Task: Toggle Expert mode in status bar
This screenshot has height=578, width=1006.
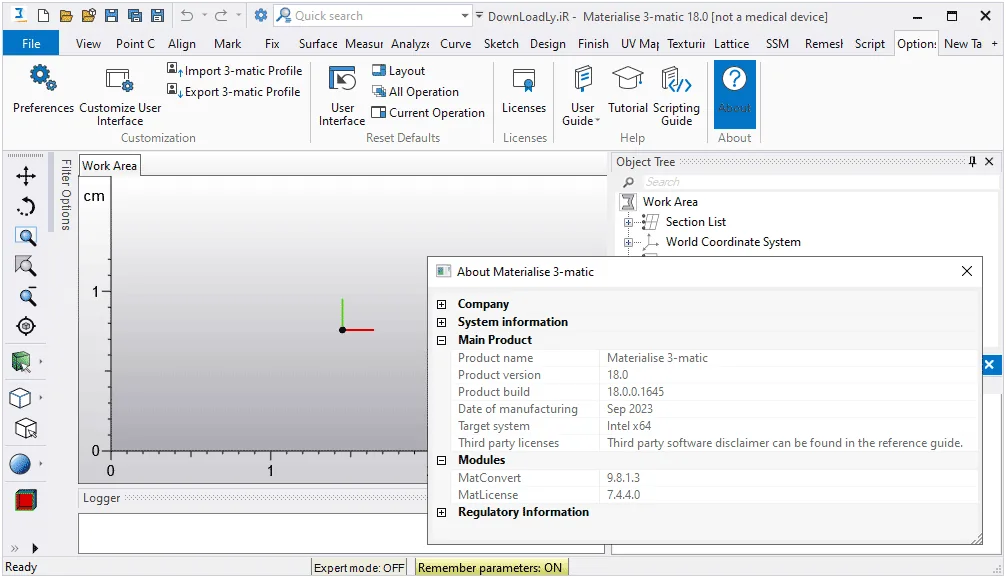Action: (x=359, y=568)
